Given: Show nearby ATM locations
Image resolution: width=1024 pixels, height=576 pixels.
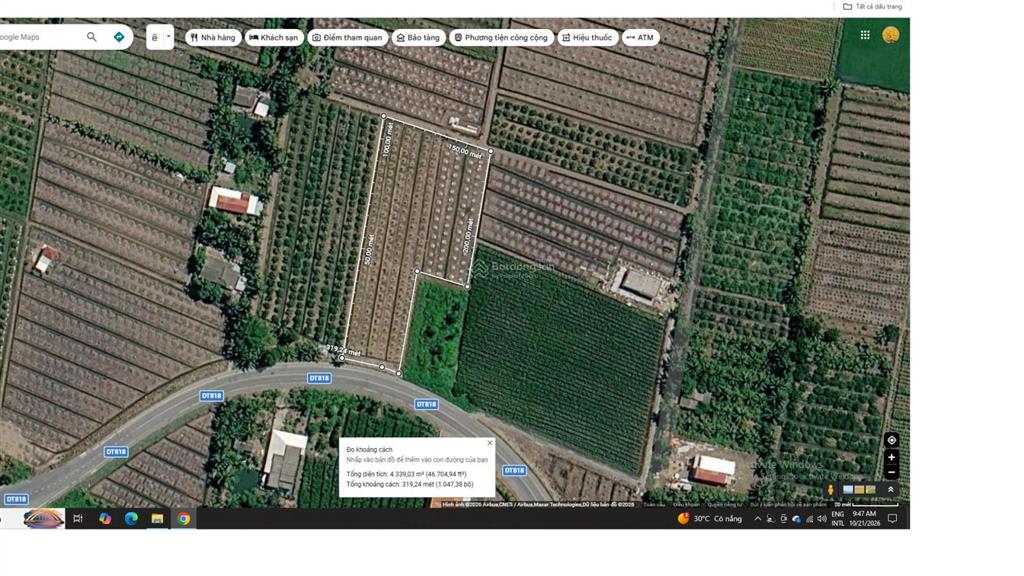Looking at the screenshot, I should [x=640, y=38].
